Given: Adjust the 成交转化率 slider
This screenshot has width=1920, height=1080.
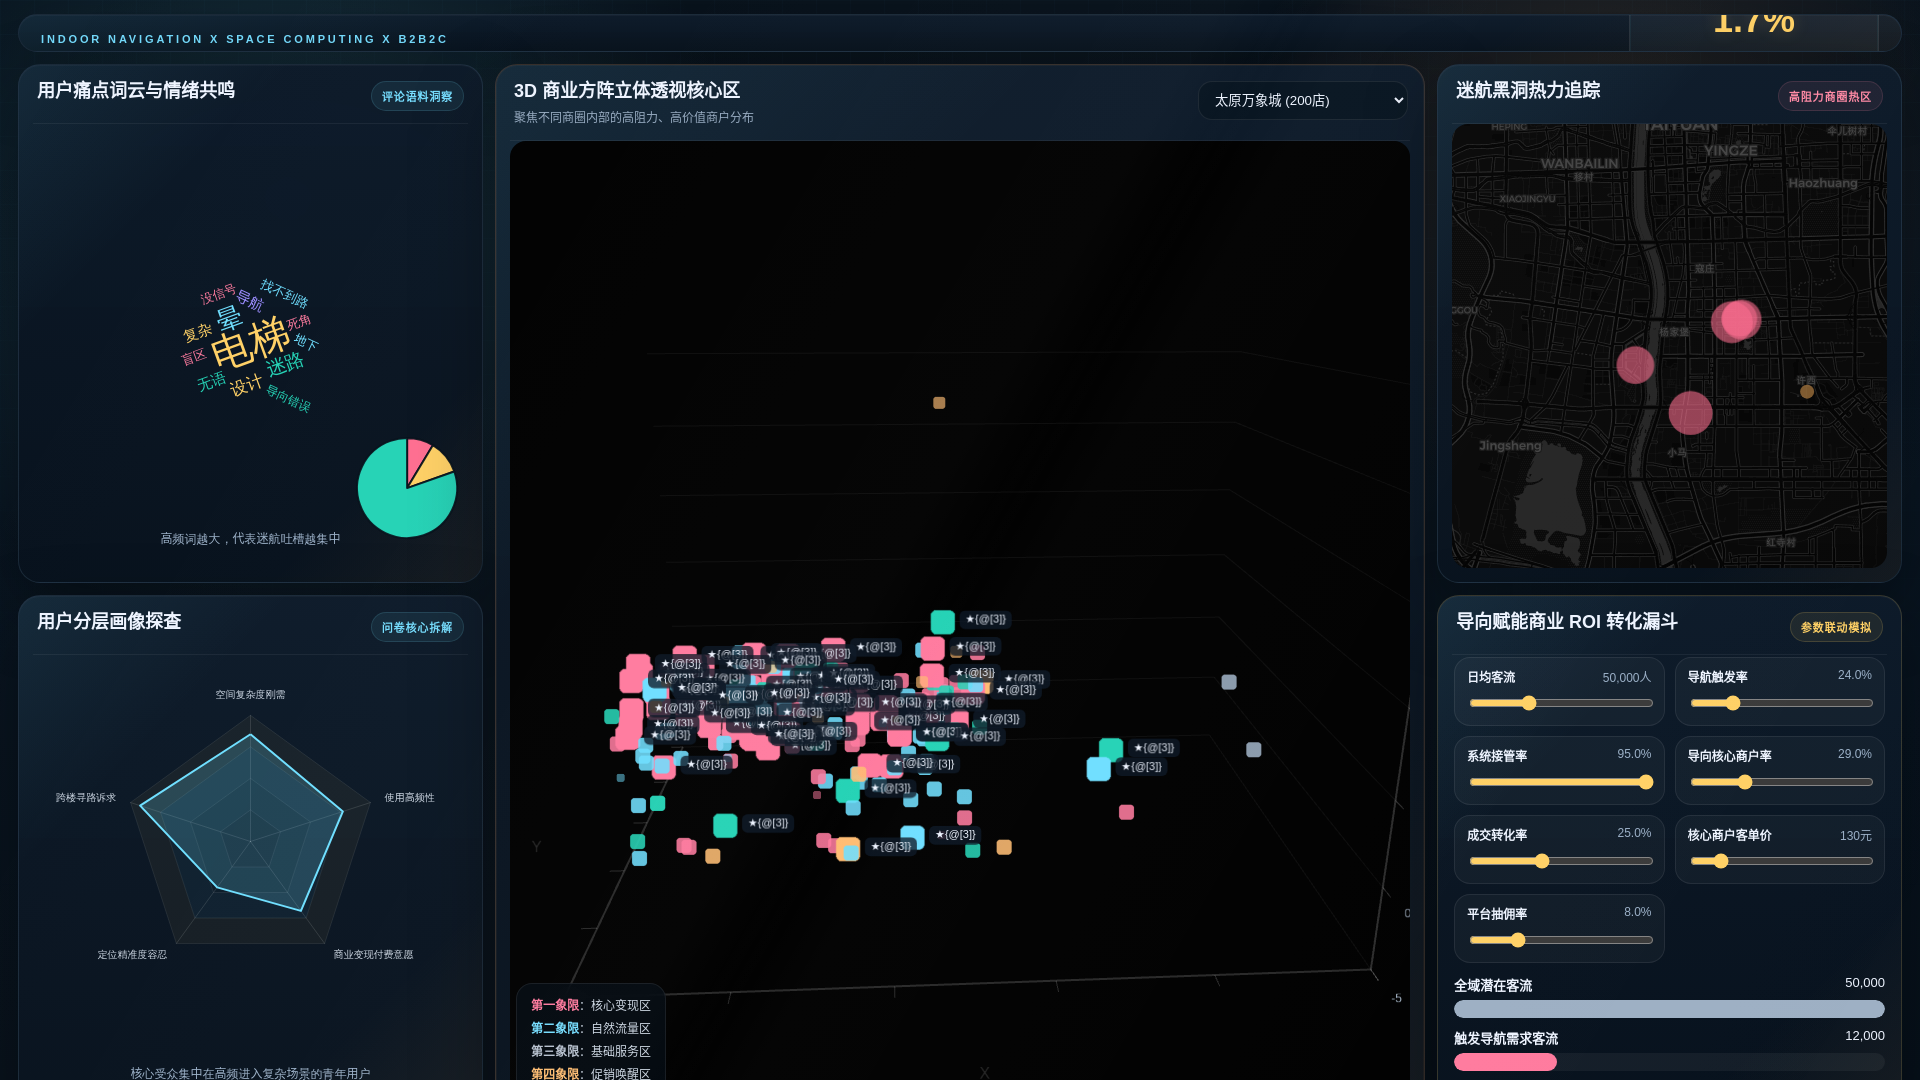Looking at the screenshot, I should click(1542, 861).
